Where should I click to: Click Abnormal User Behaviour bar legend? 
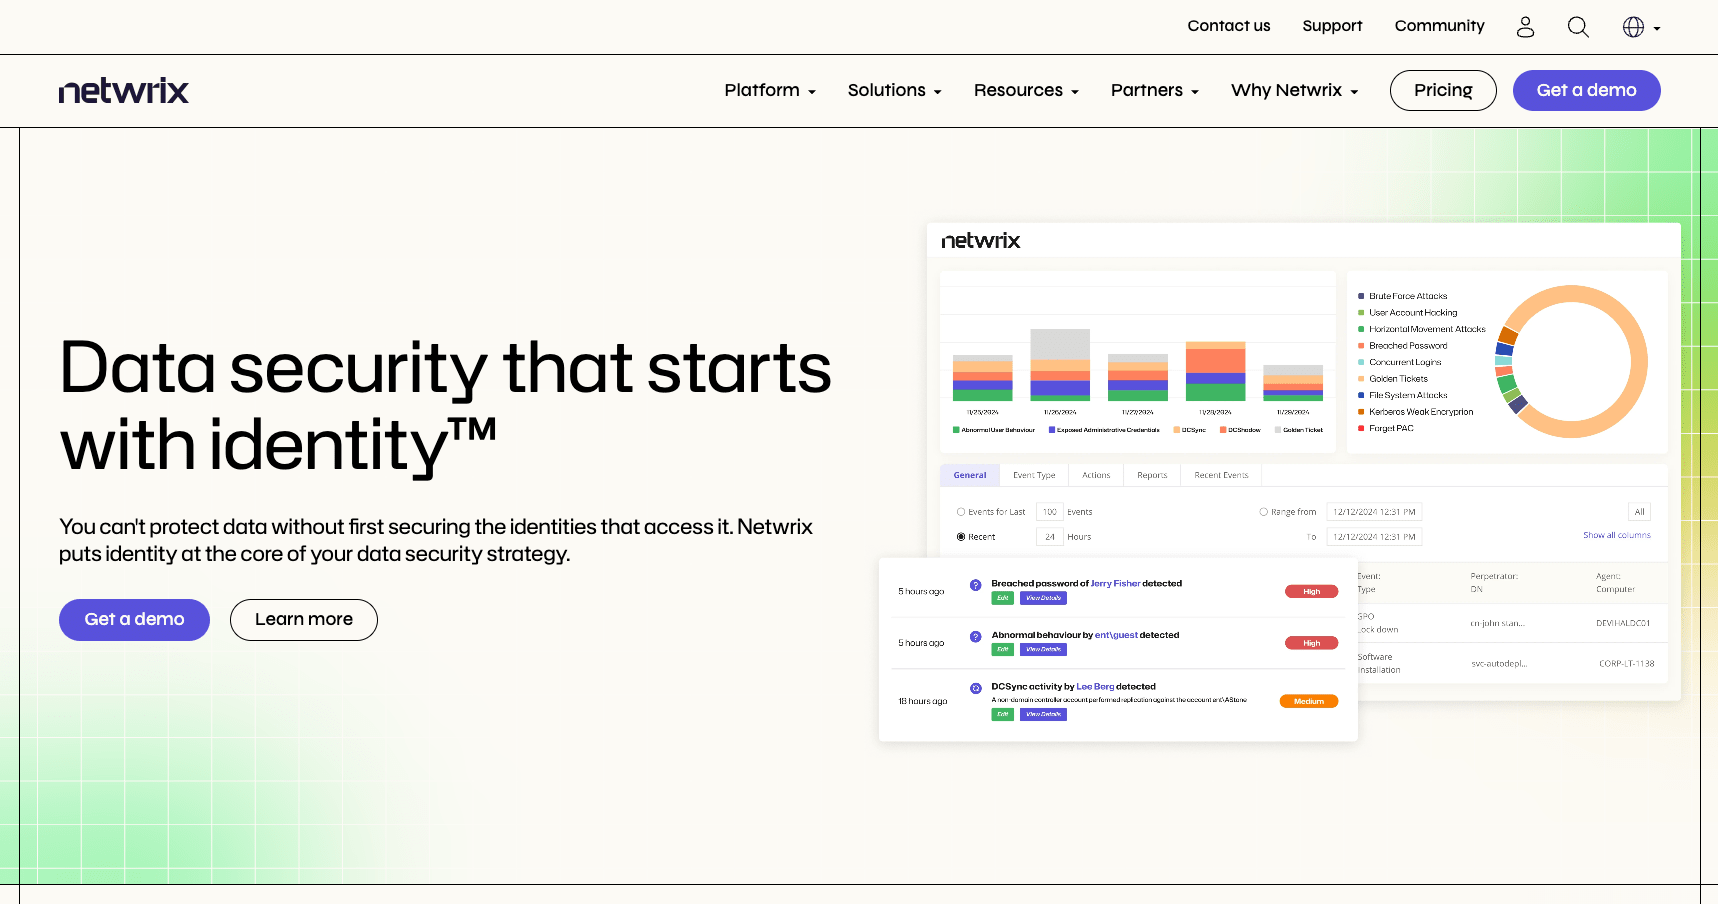pos(994,430)
